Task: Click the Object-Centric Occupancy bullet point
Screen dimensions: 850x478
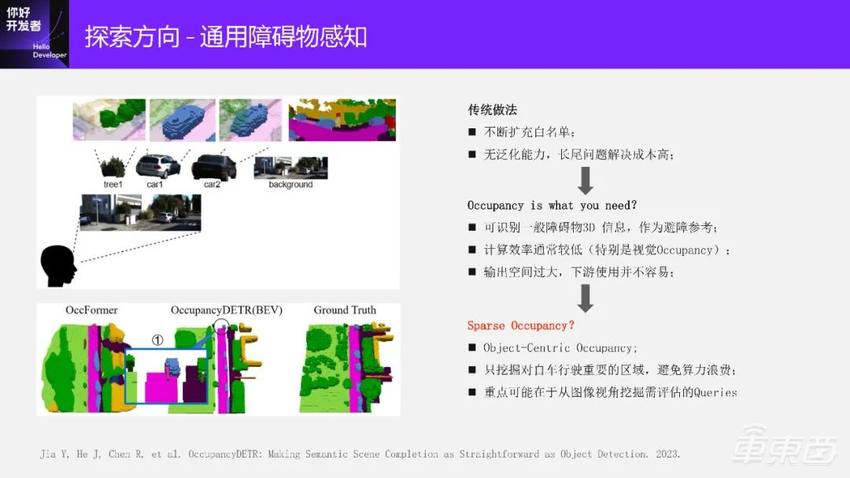Action: [560, 348]
